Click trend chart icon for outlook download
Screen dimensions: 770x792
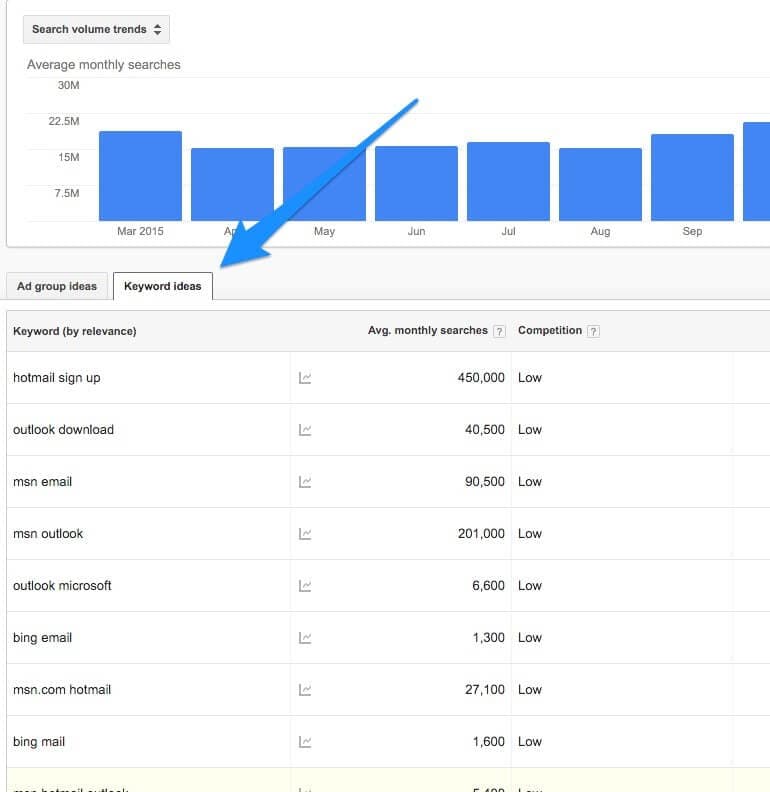coord(305,430)
